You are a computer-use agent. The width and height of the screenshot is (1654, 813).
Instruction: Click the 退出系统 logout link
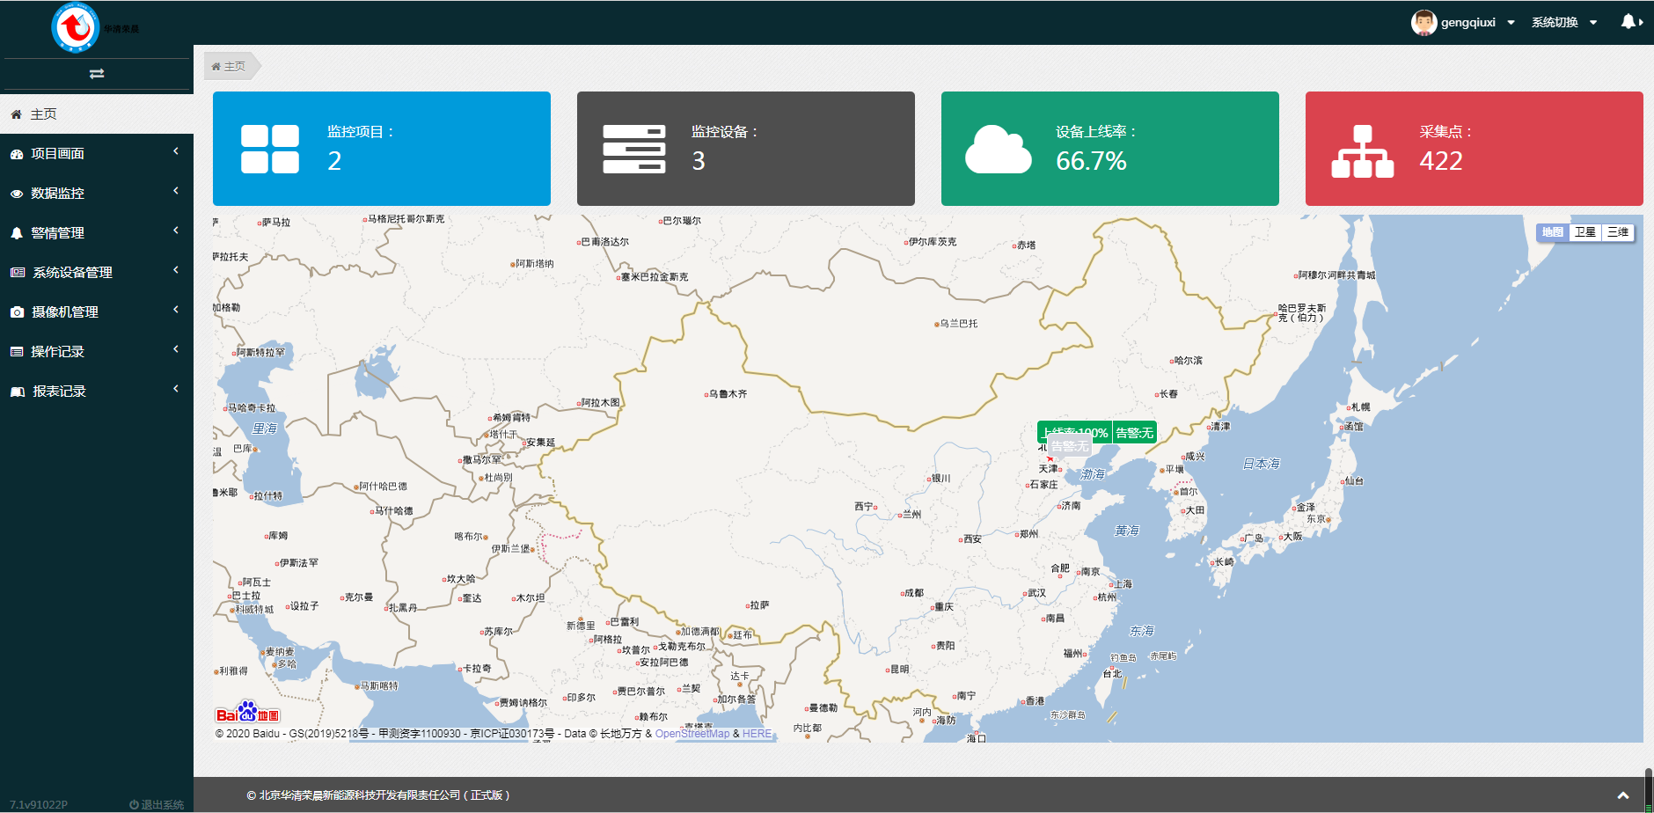[156, 805]
